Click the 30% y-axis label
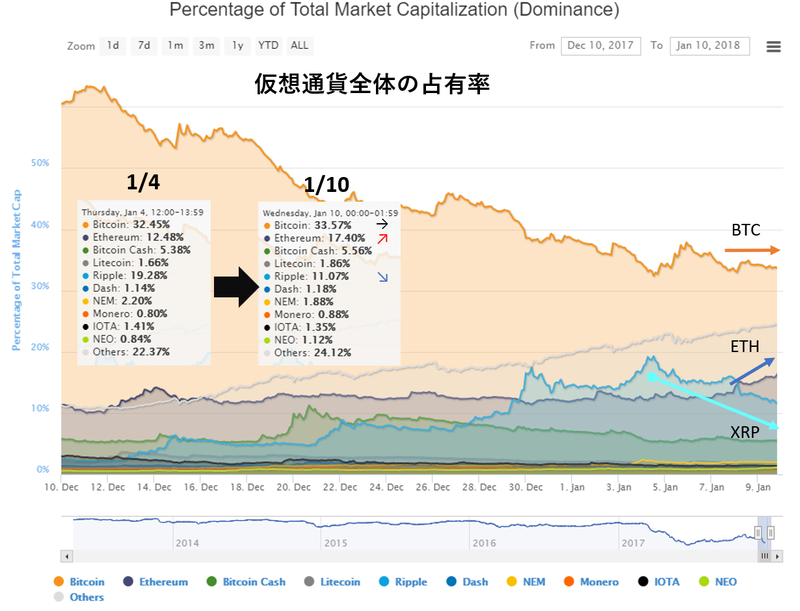The height and width of the screenshot is (611, 800). point(40,286)
